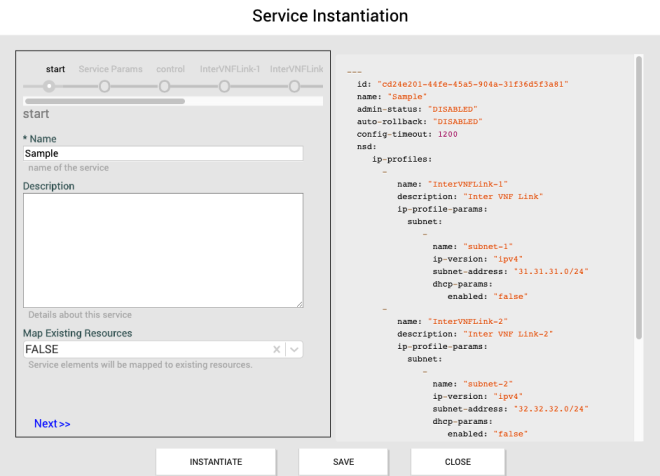660x476 pixels.
Task: Click the Name input field
Action: [163, 153]
